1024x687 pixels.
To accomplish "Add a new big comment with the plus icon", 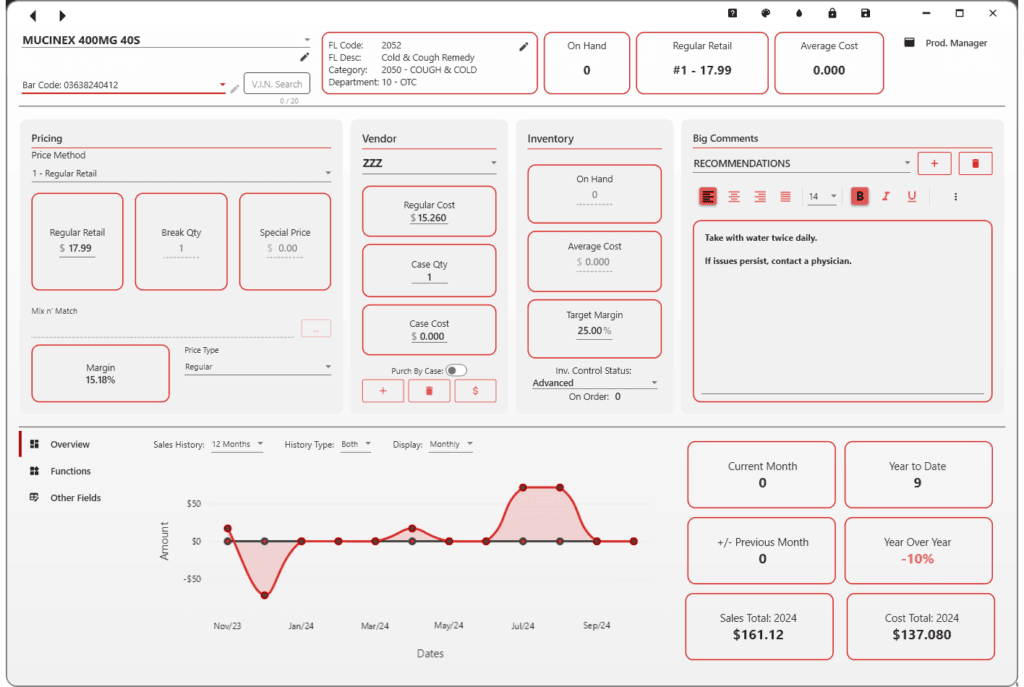I will point(934,163).
